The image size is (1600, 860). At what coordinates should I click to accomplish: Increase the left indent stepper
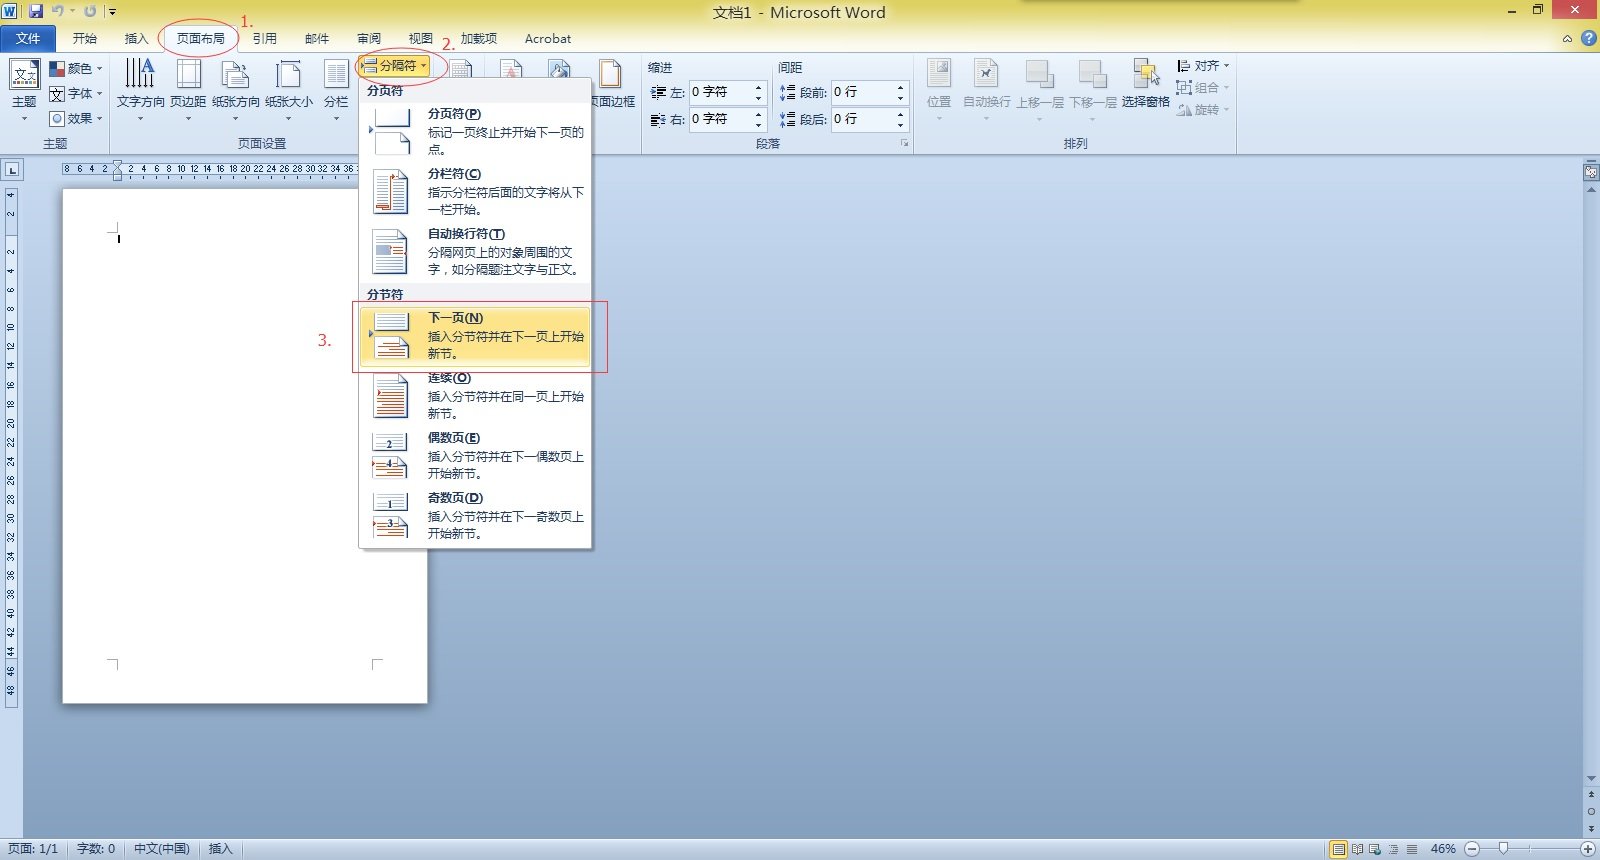point(759,87)
